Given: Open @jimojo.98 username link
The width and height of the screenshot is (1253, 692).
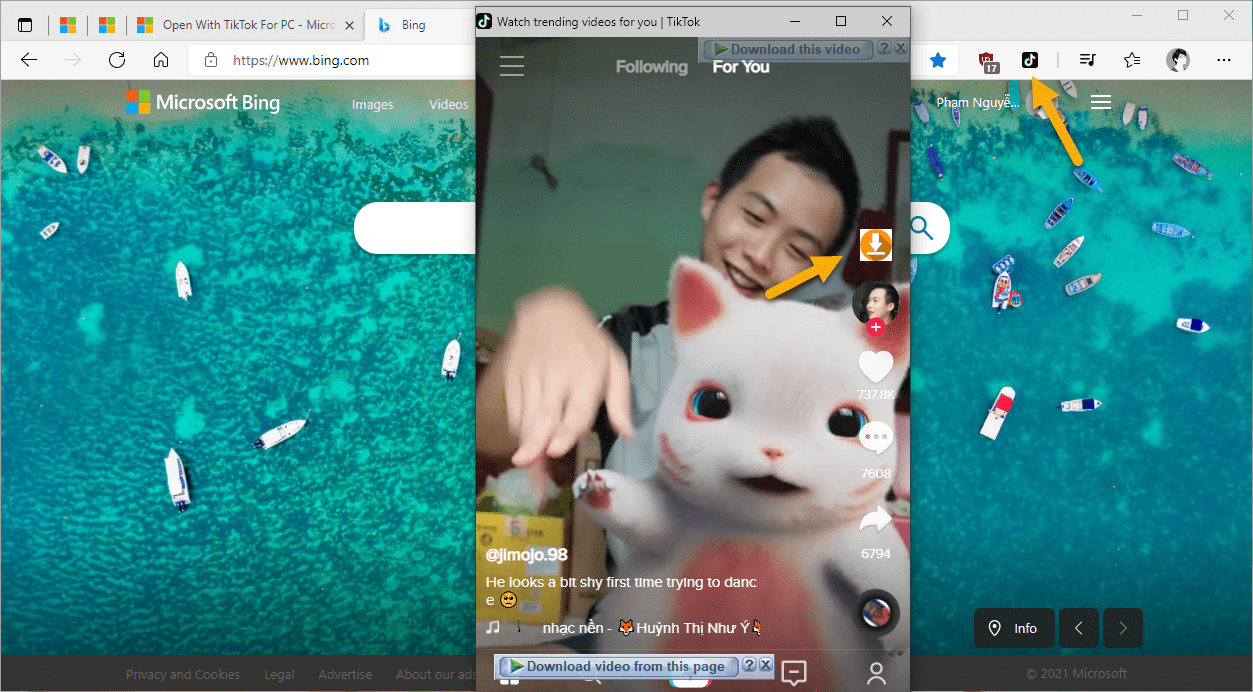Looking at the screenshot, I should [527, 555].
